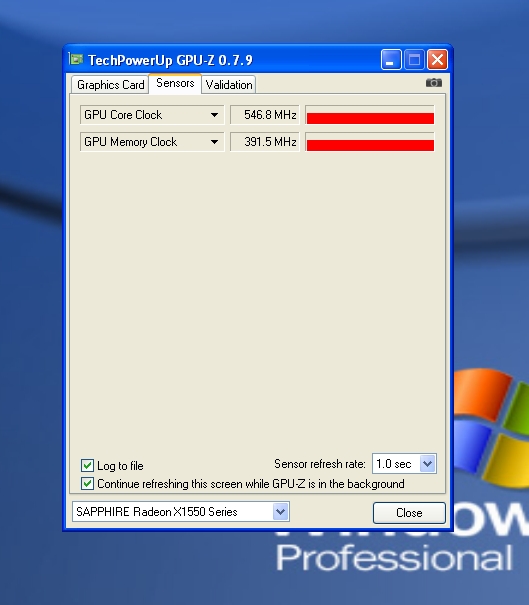The width and height of the screenshot is (529, 605).
Task: Close GPU-Z with the red X
Action: point(437,60)
